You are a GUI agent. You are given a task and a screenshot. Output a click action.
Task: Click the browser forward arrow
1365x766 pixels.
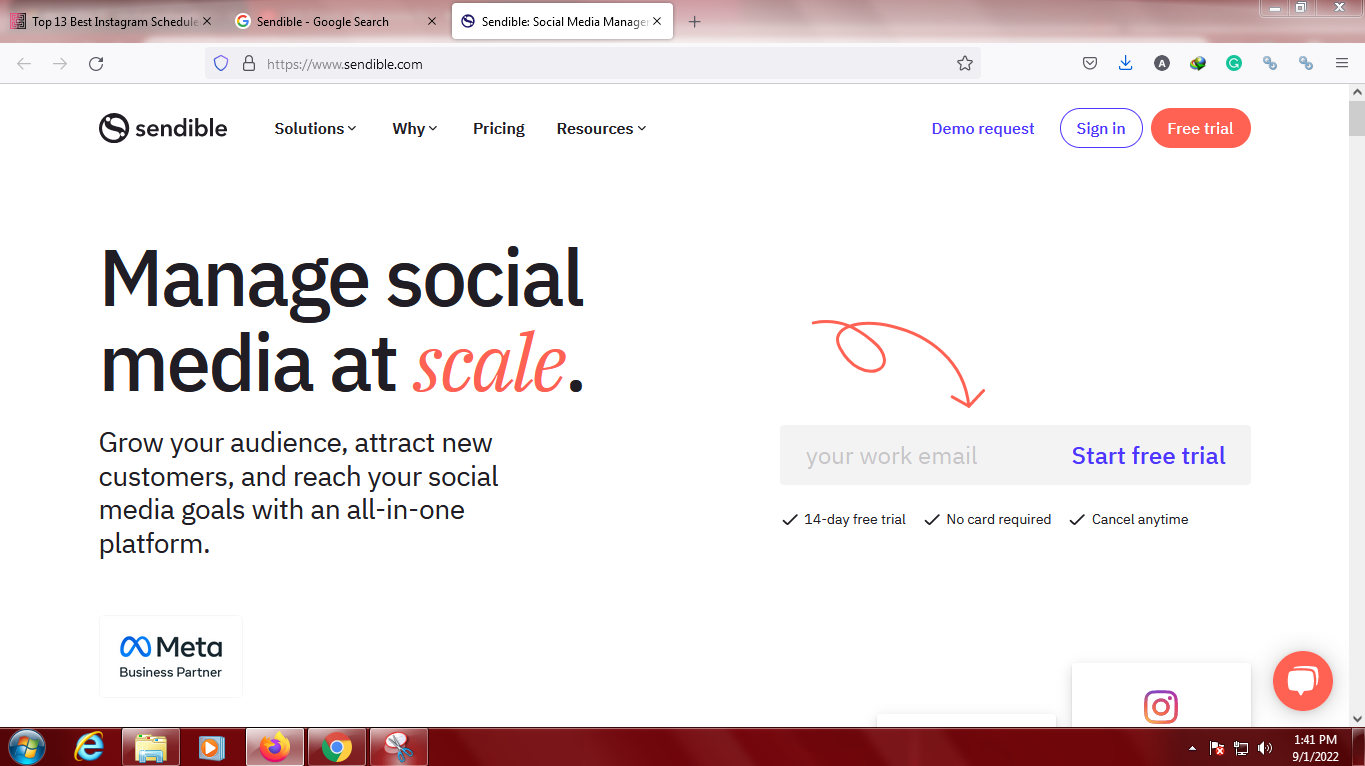pos(60,63)
